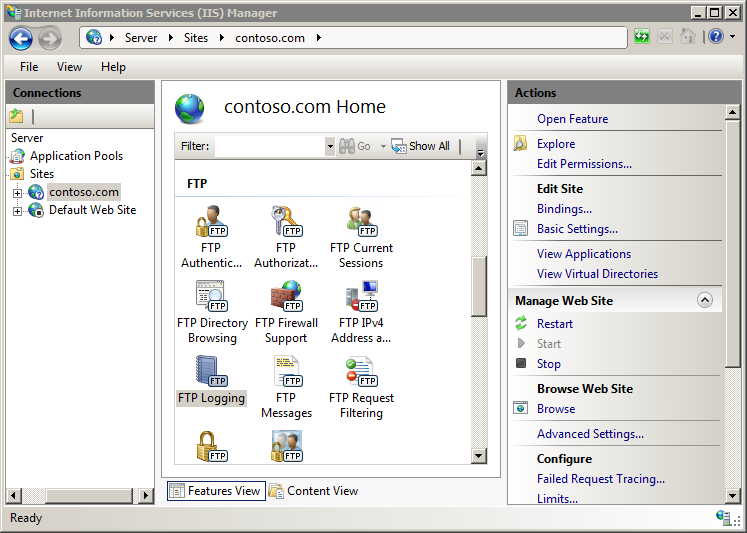
Task: Open FTP IPv4 Address restrictions icon
Action: click(x=362, y=296)
